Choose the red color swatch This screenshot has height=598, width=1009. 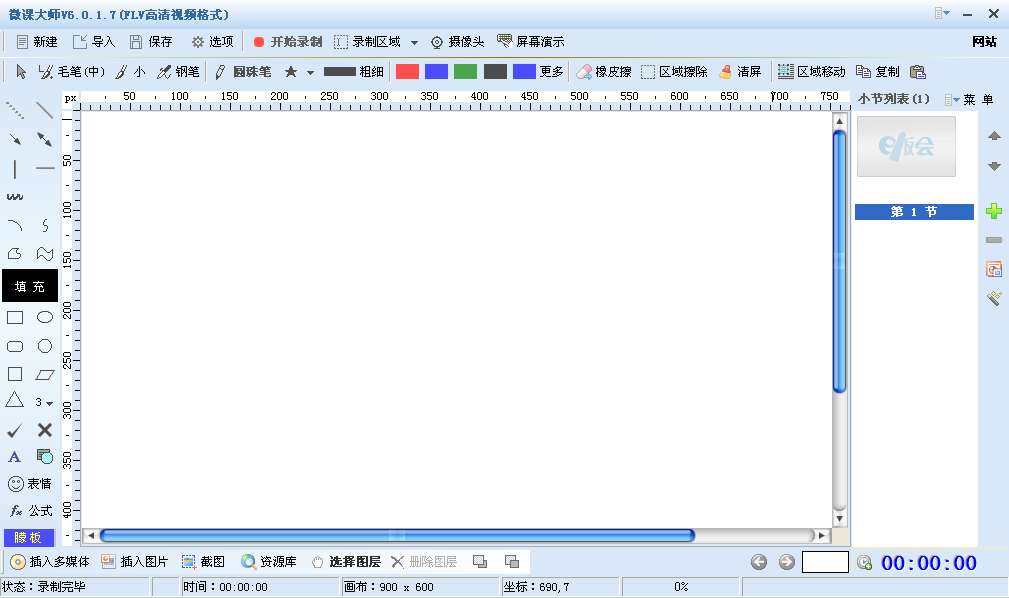click(x=407, y=72)
